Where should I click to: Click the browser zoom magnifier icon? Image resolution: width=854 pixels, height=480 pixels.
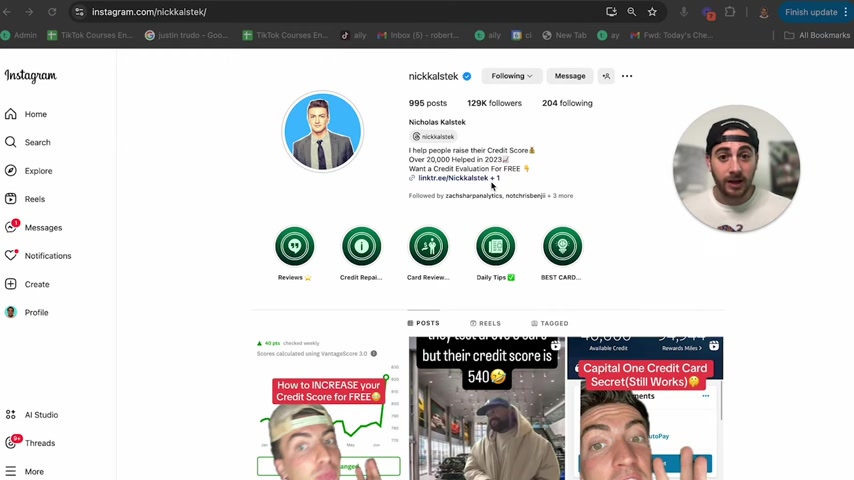click(631, 12)
